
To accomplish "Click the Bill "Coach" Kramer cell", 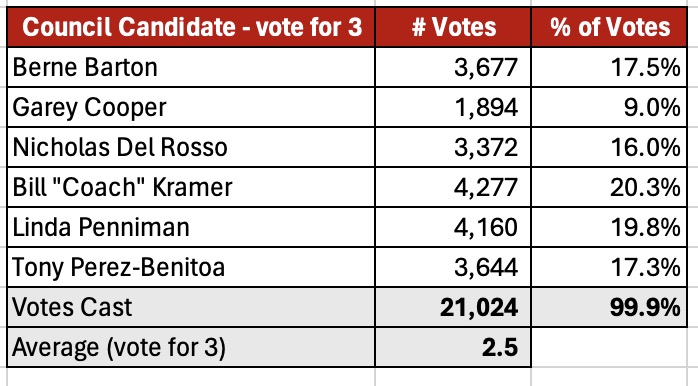I will [x=191, y=187].
